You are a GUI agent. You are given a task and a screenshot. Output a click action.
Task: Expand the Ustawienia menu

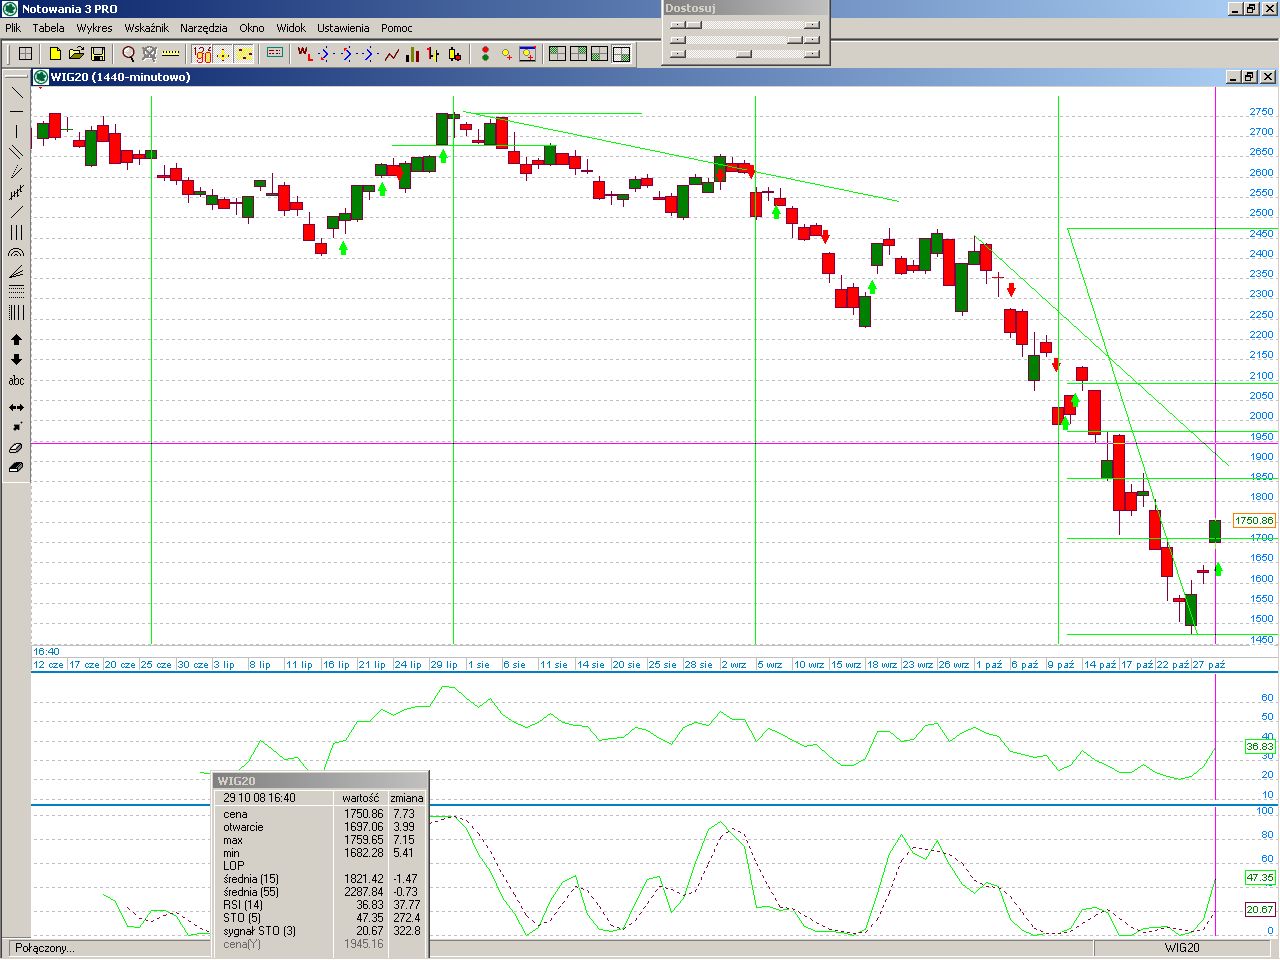coord(343,28)
